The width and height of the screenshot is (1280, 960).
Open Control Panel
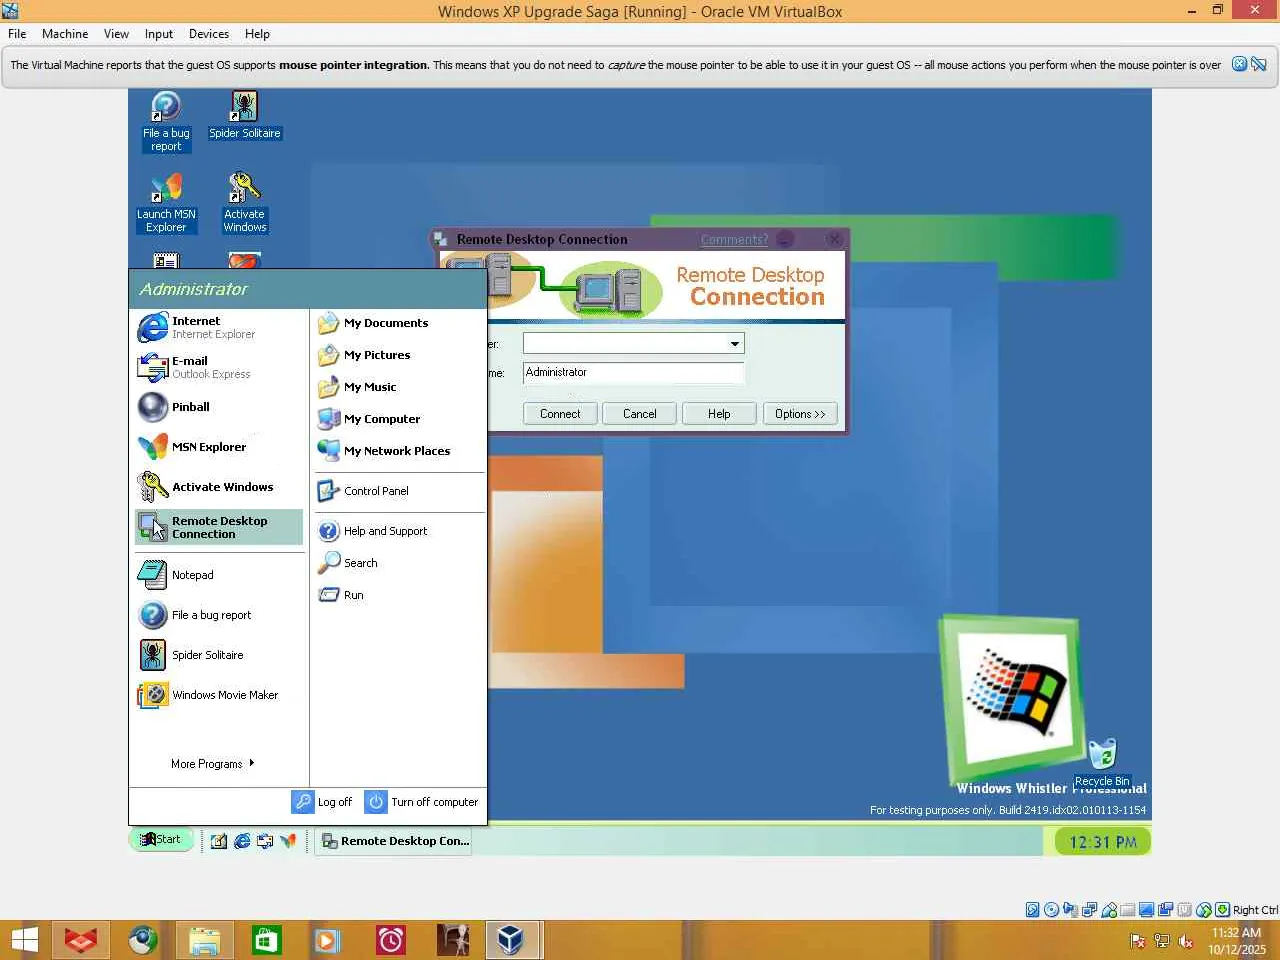click(398, 491)
